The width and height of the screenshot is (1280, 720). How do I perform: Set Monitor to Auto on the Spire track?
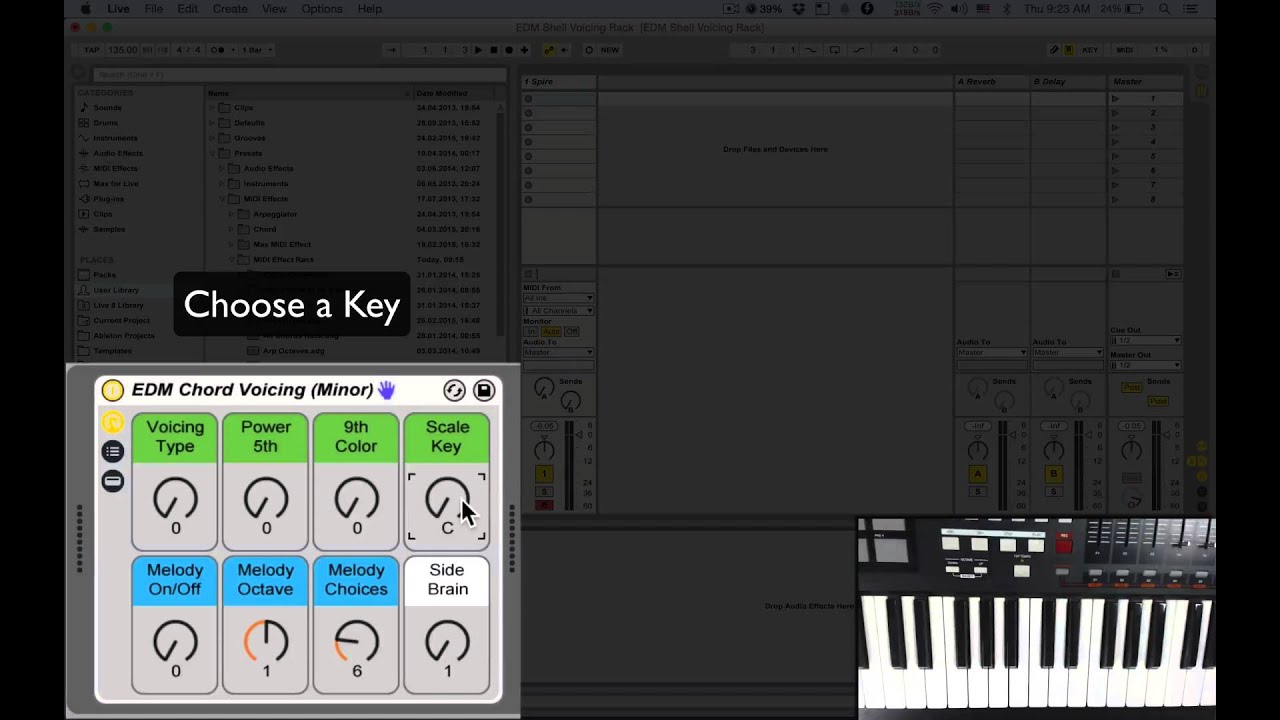pos(551,331)
